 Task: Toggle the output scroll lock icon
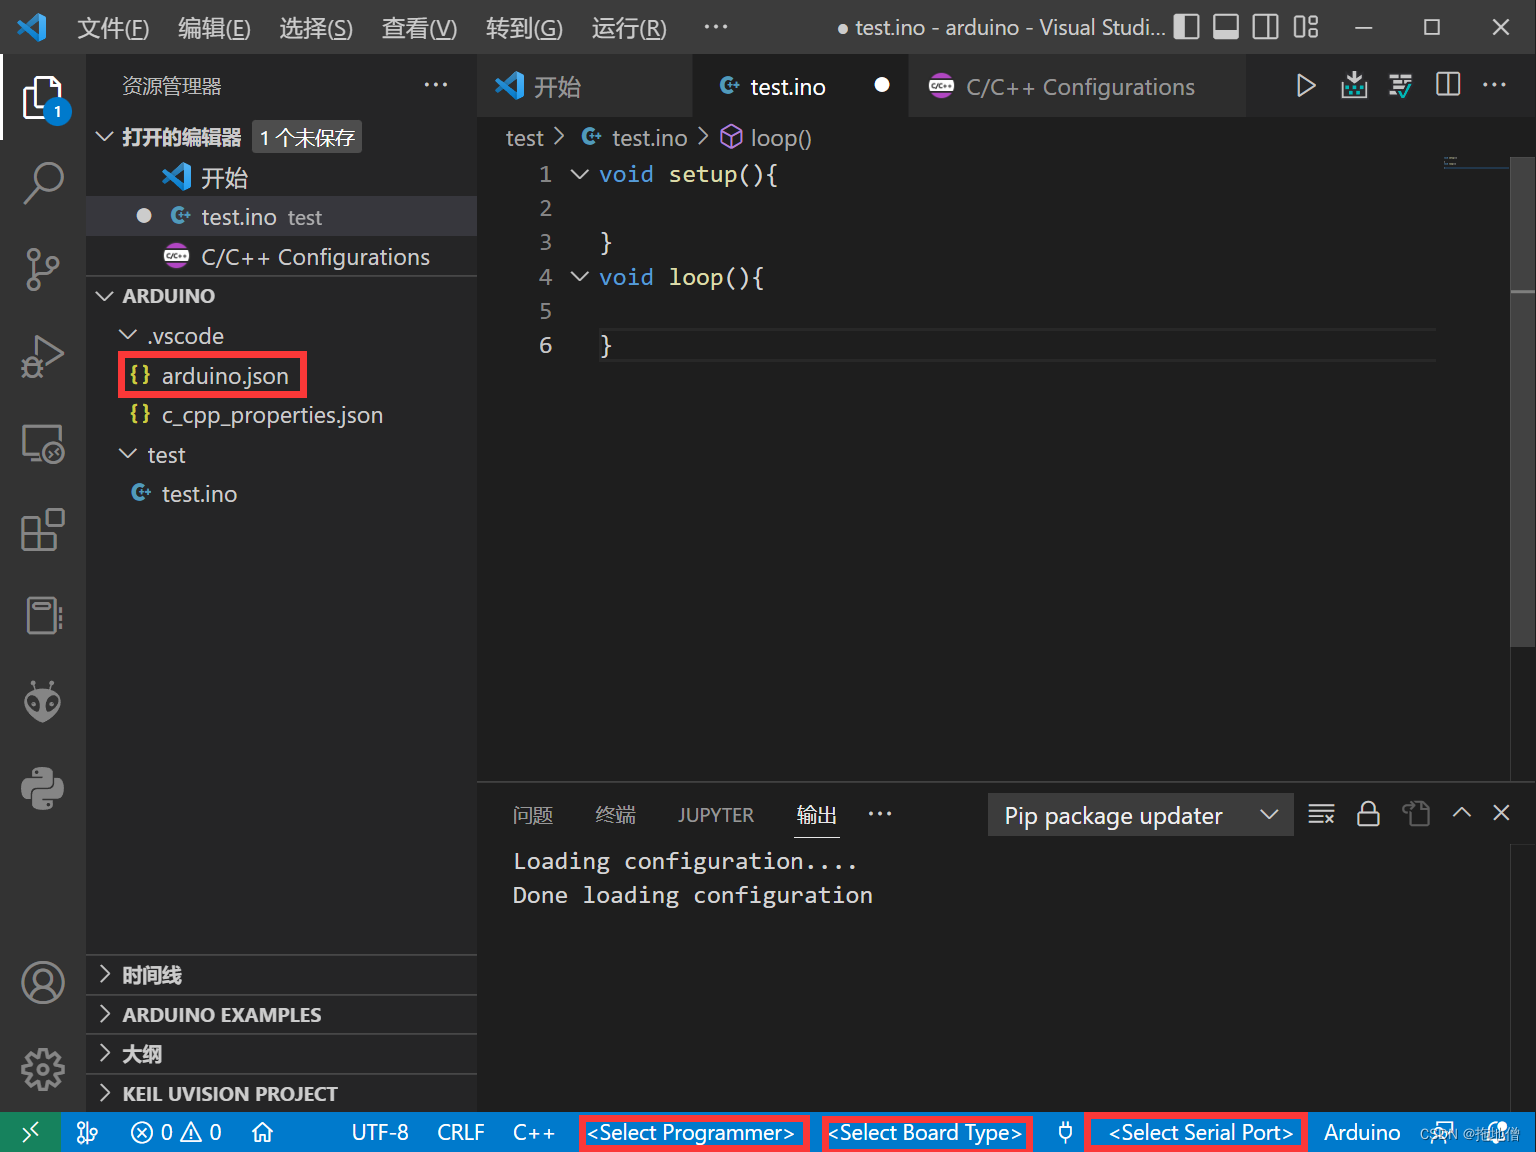pos(1368,814)
